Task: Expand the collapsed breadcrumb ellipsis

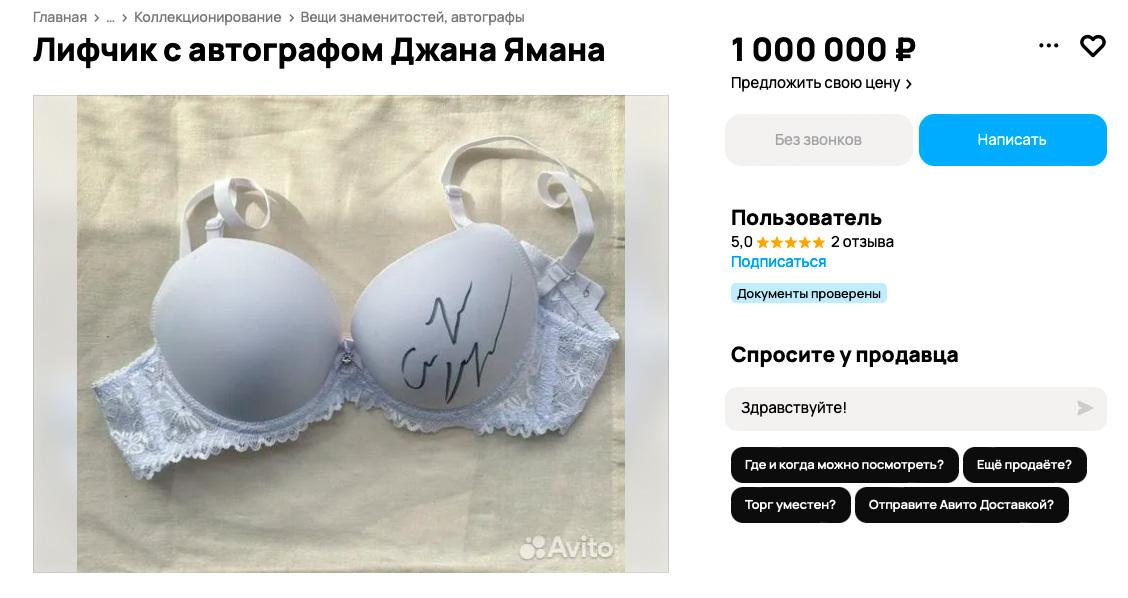Action: point(110,17)
